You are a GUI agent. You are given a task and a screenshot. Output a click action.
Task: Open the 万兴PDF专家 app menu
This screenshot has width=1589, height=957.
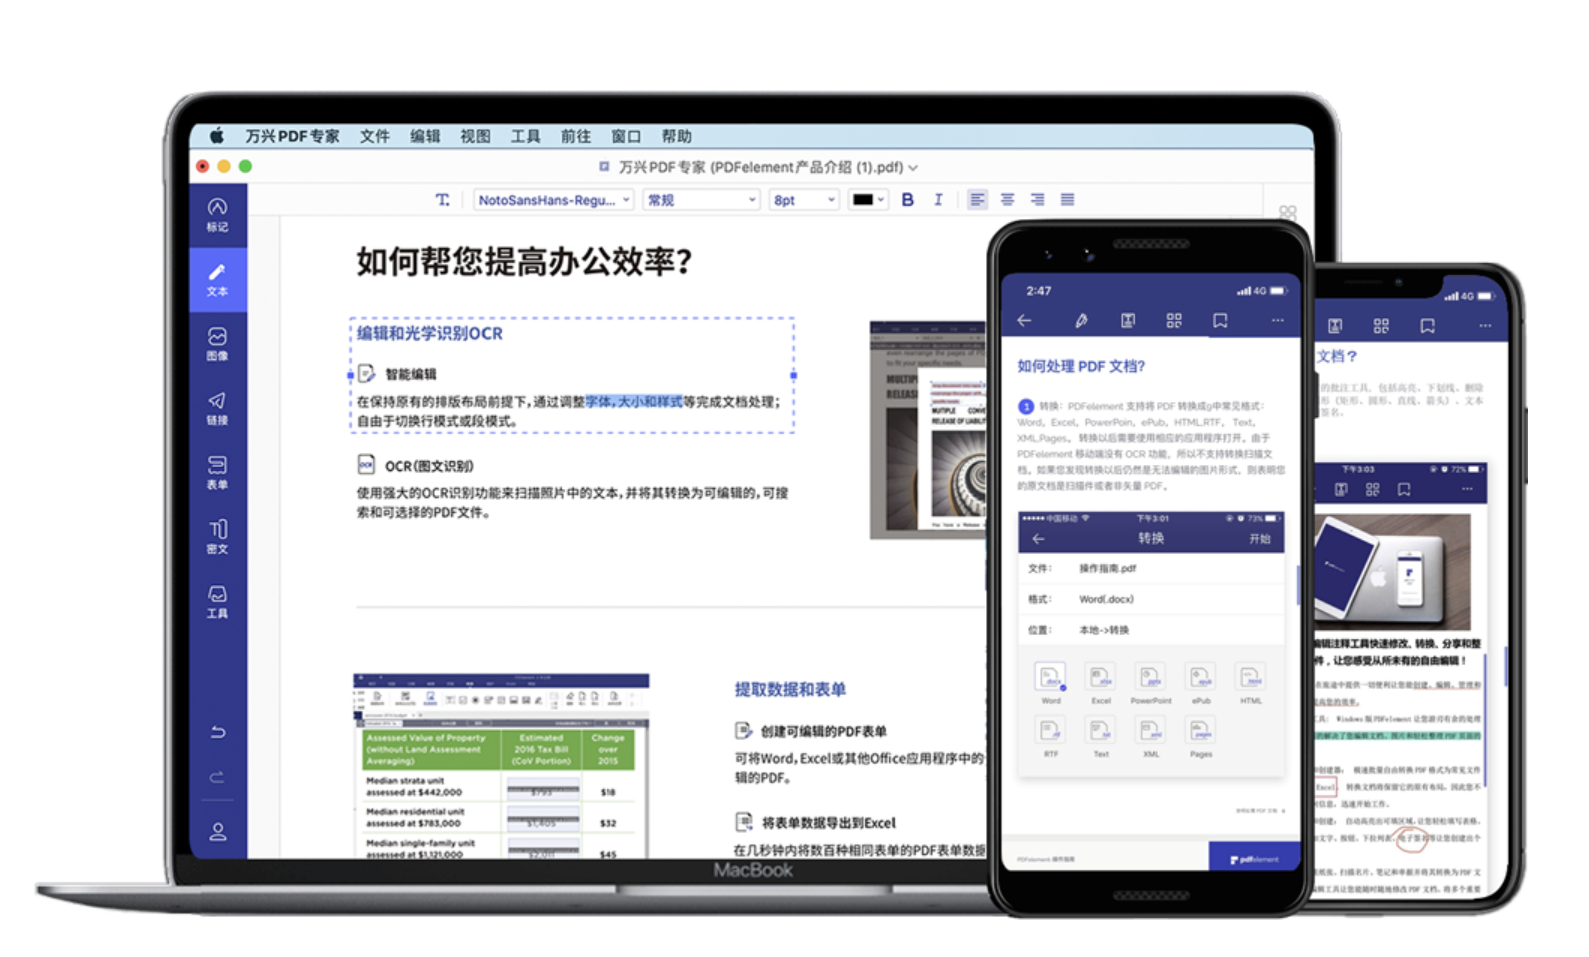click(292, 136)
